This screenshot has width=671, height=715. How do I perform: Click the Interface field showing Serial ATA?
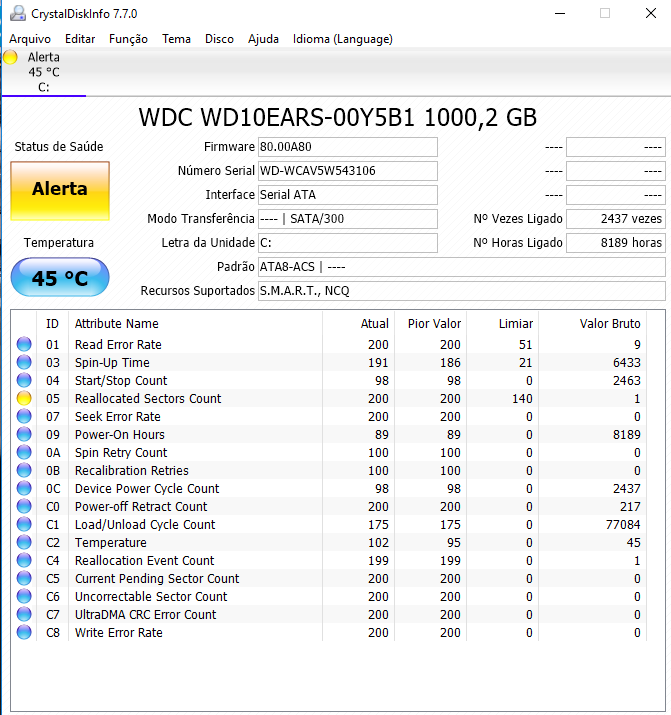(348, 195)
